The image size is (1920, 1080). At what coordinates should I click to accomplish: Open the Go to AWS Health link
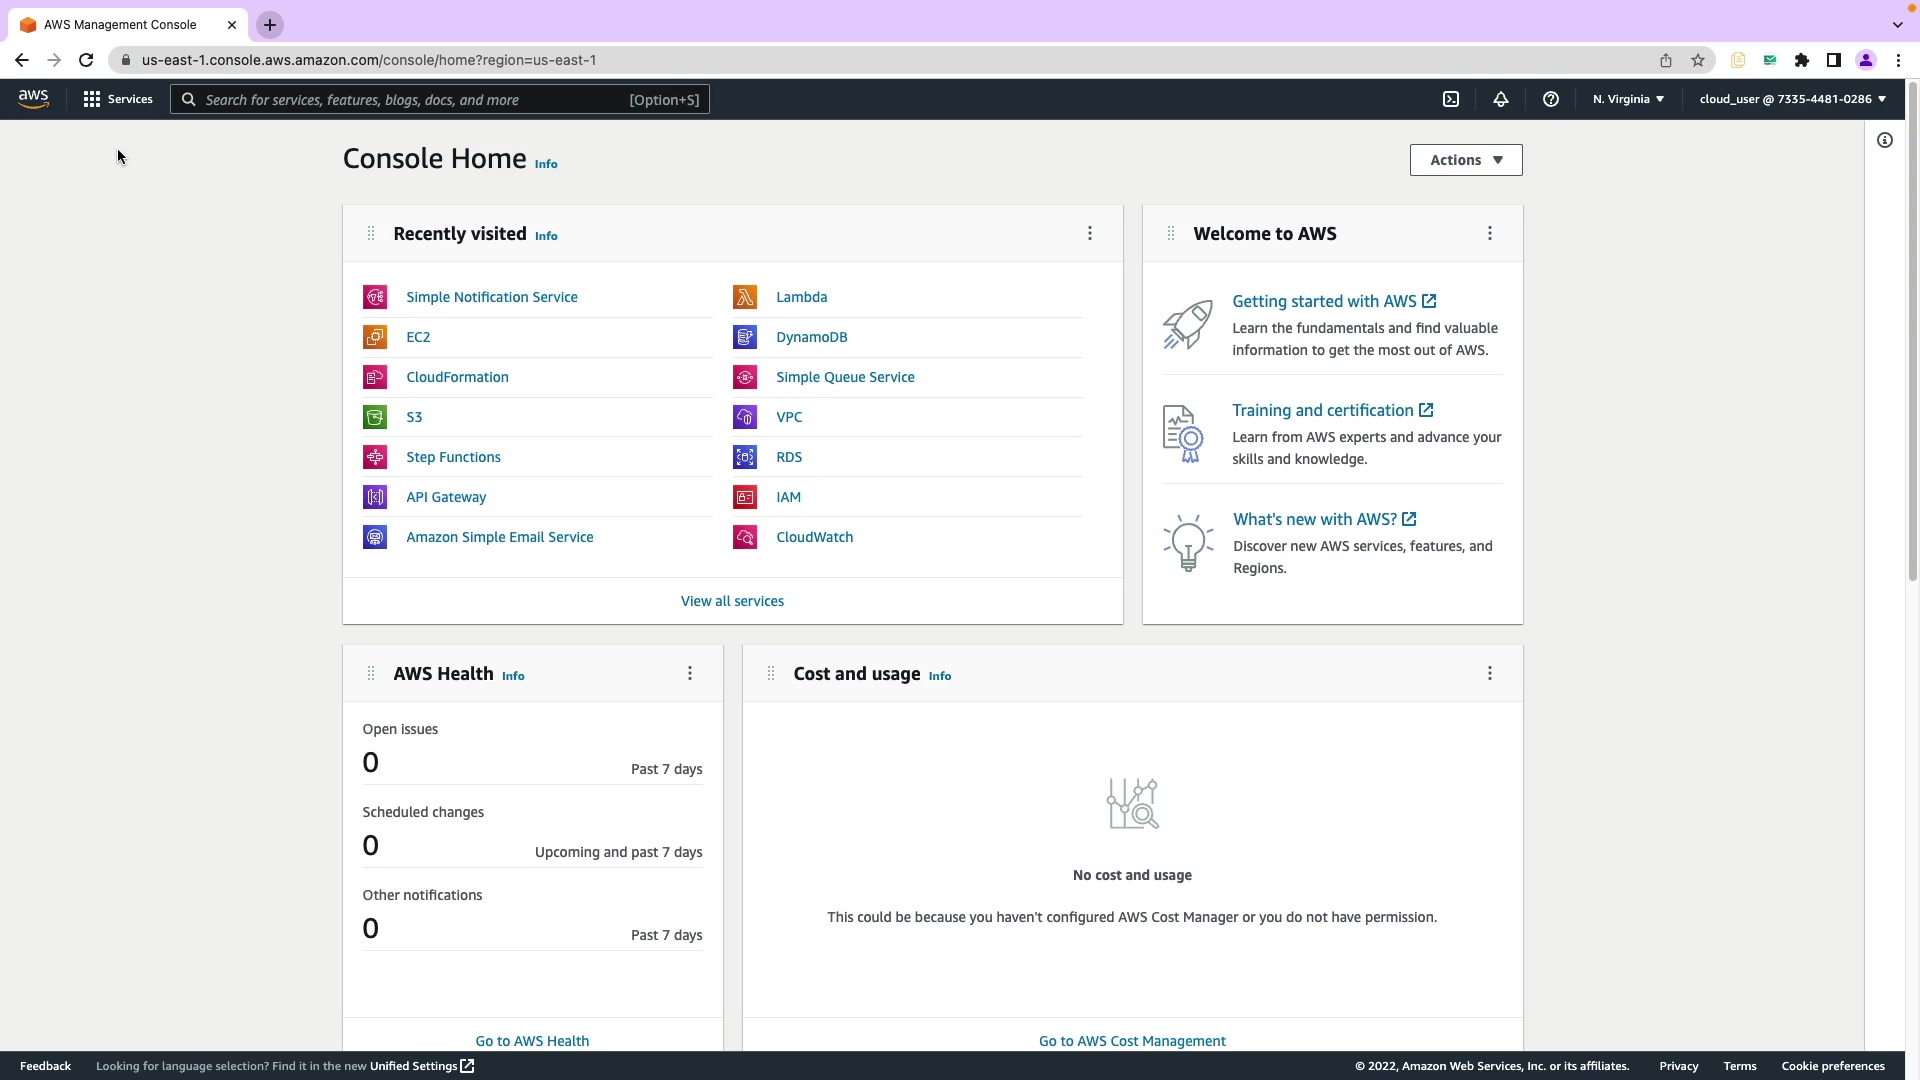coord(532,1041)
